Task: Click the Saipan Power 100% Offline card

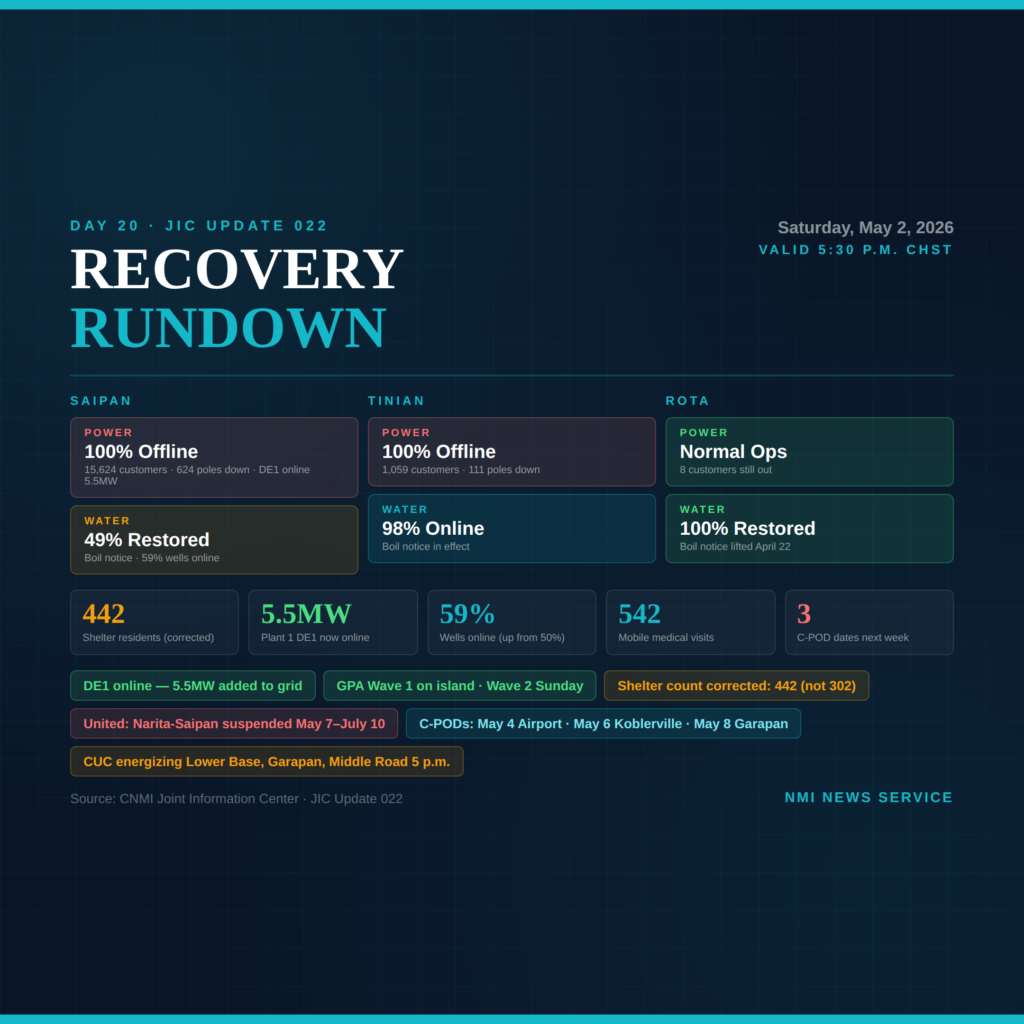Action: coord(214,457)
